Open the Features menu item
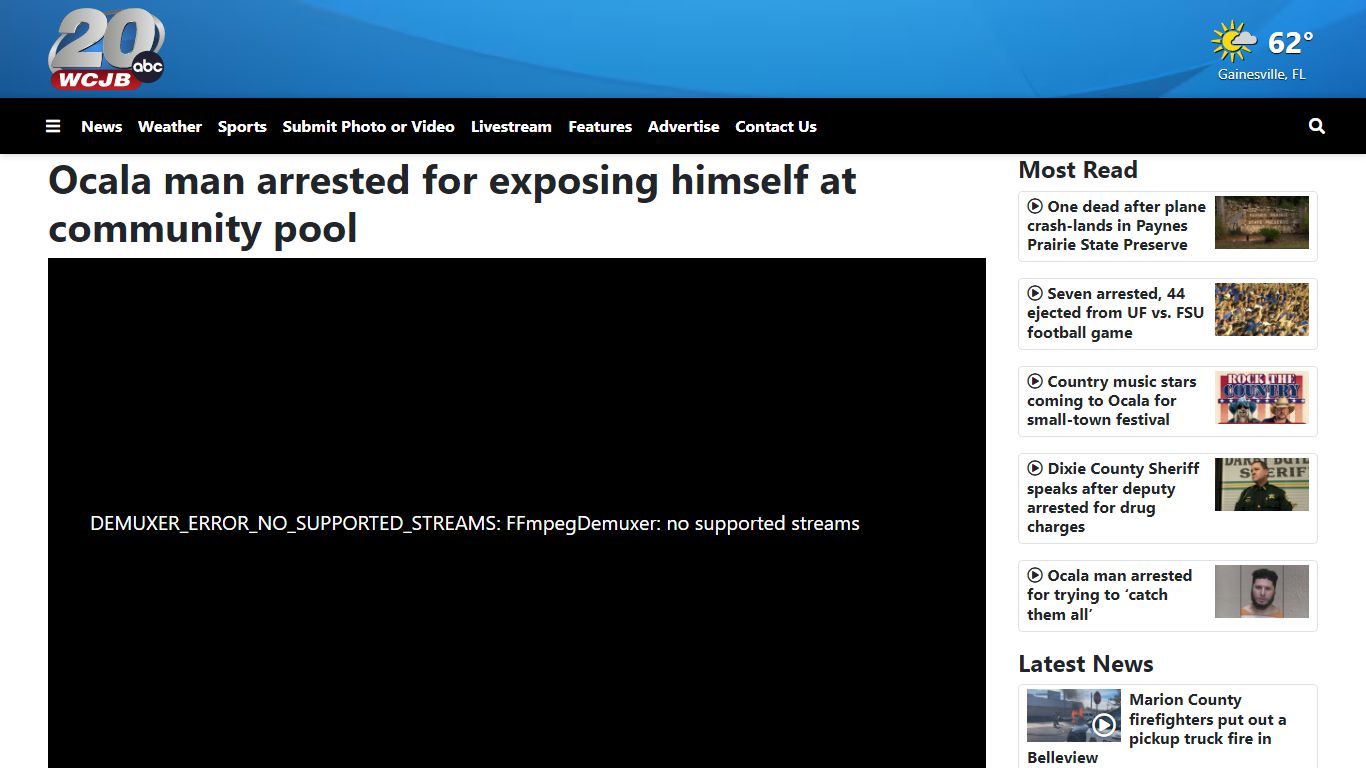This screenshot has height=768, width=1366. tap(600, 126)
